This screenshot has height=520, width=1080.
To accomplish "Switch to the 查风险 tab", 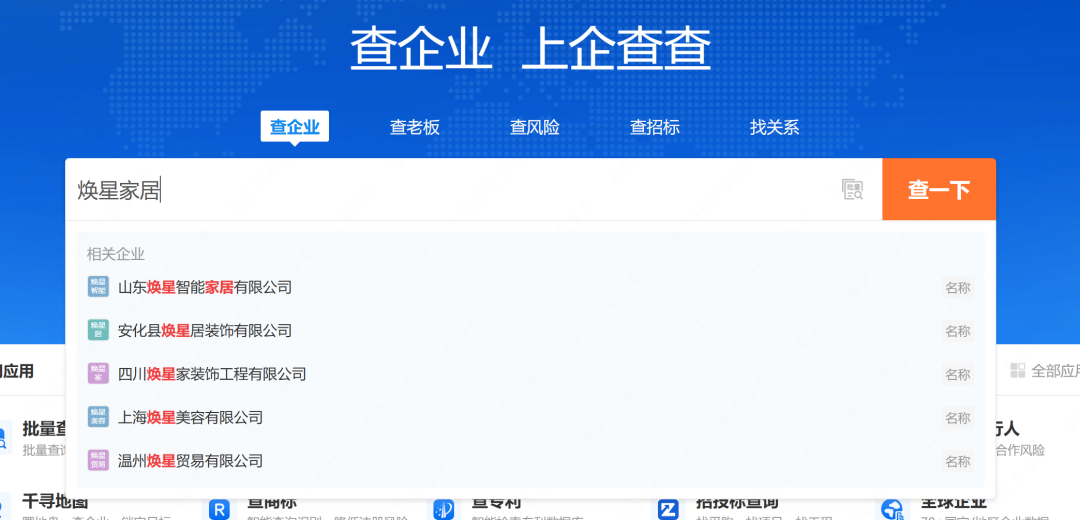I will click(534, 127).
